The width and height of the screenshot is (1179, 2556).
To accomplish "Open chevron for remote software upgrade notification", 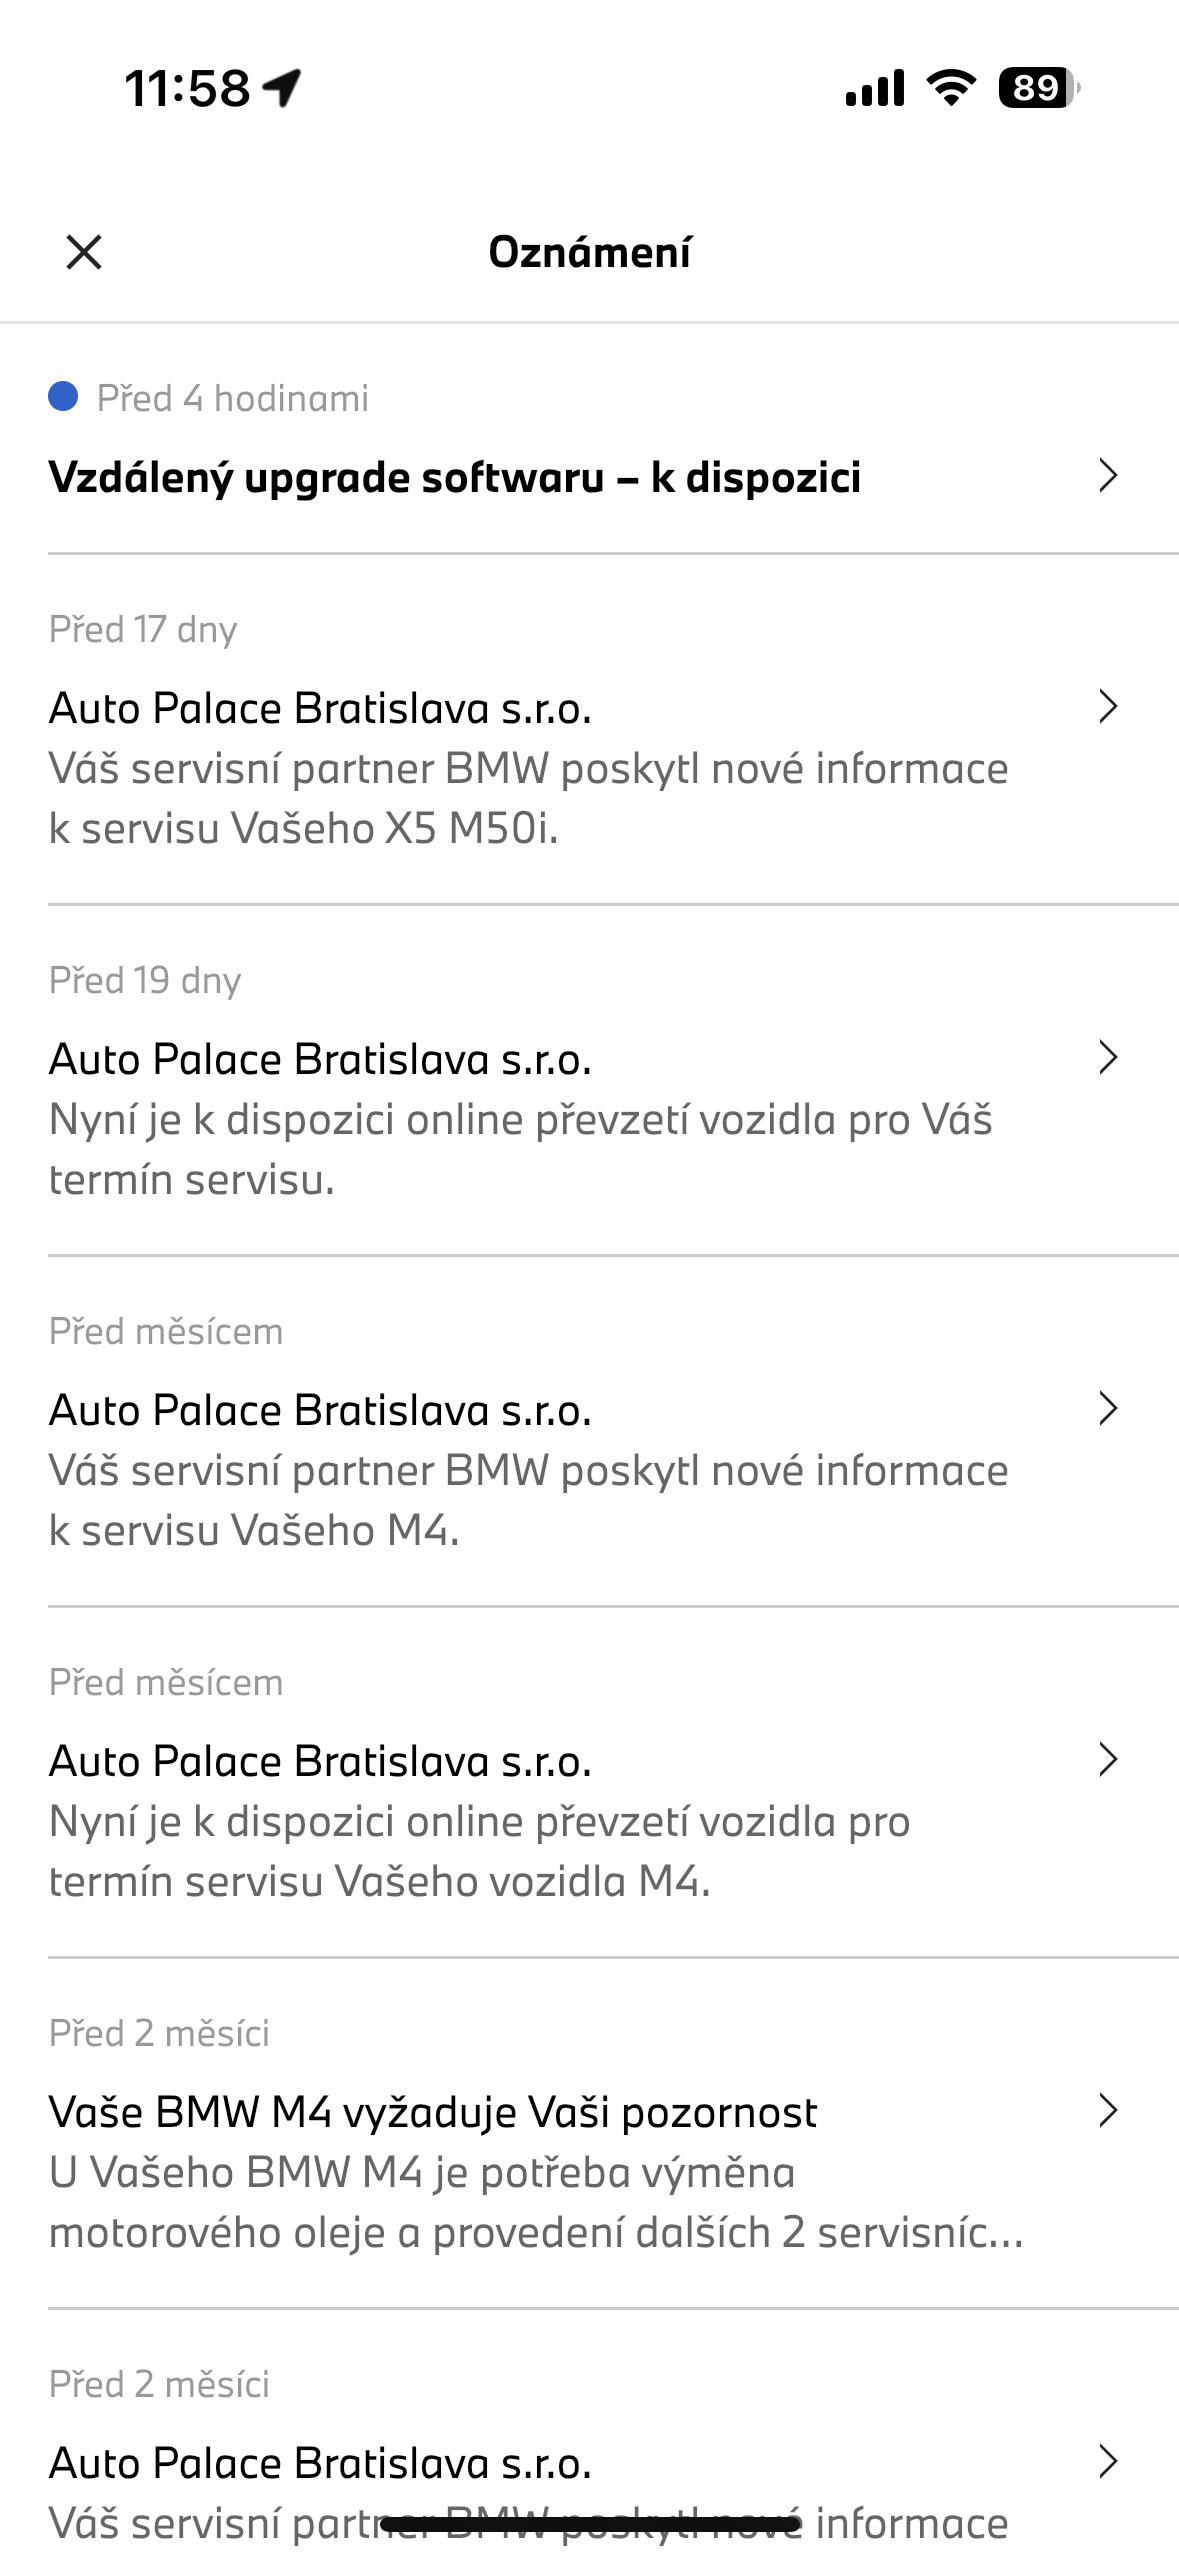I will pos(1107,476).
